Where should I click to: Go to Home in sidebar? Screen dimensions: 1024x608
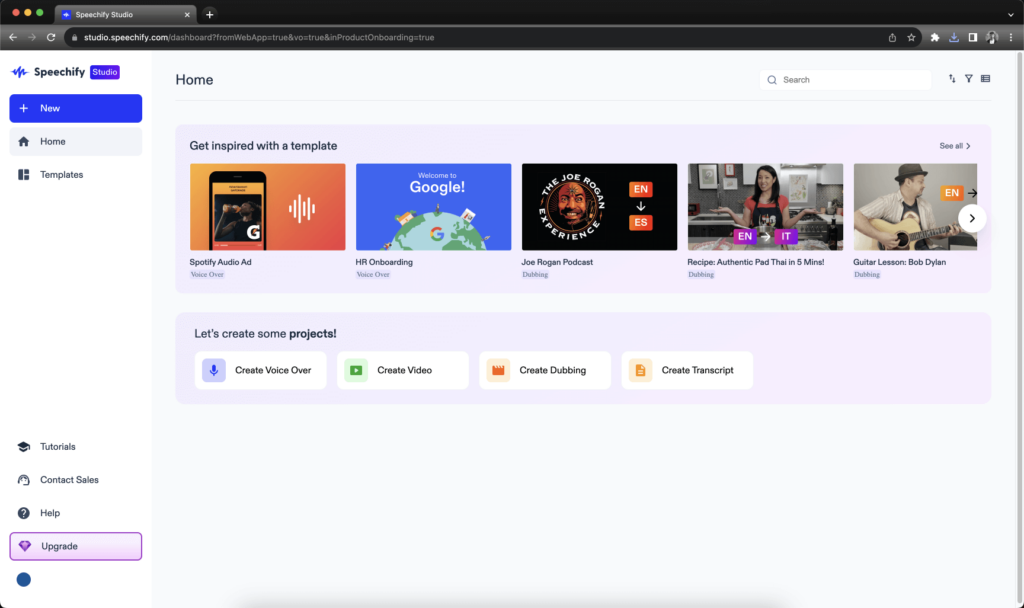click(x=76, y=142)
